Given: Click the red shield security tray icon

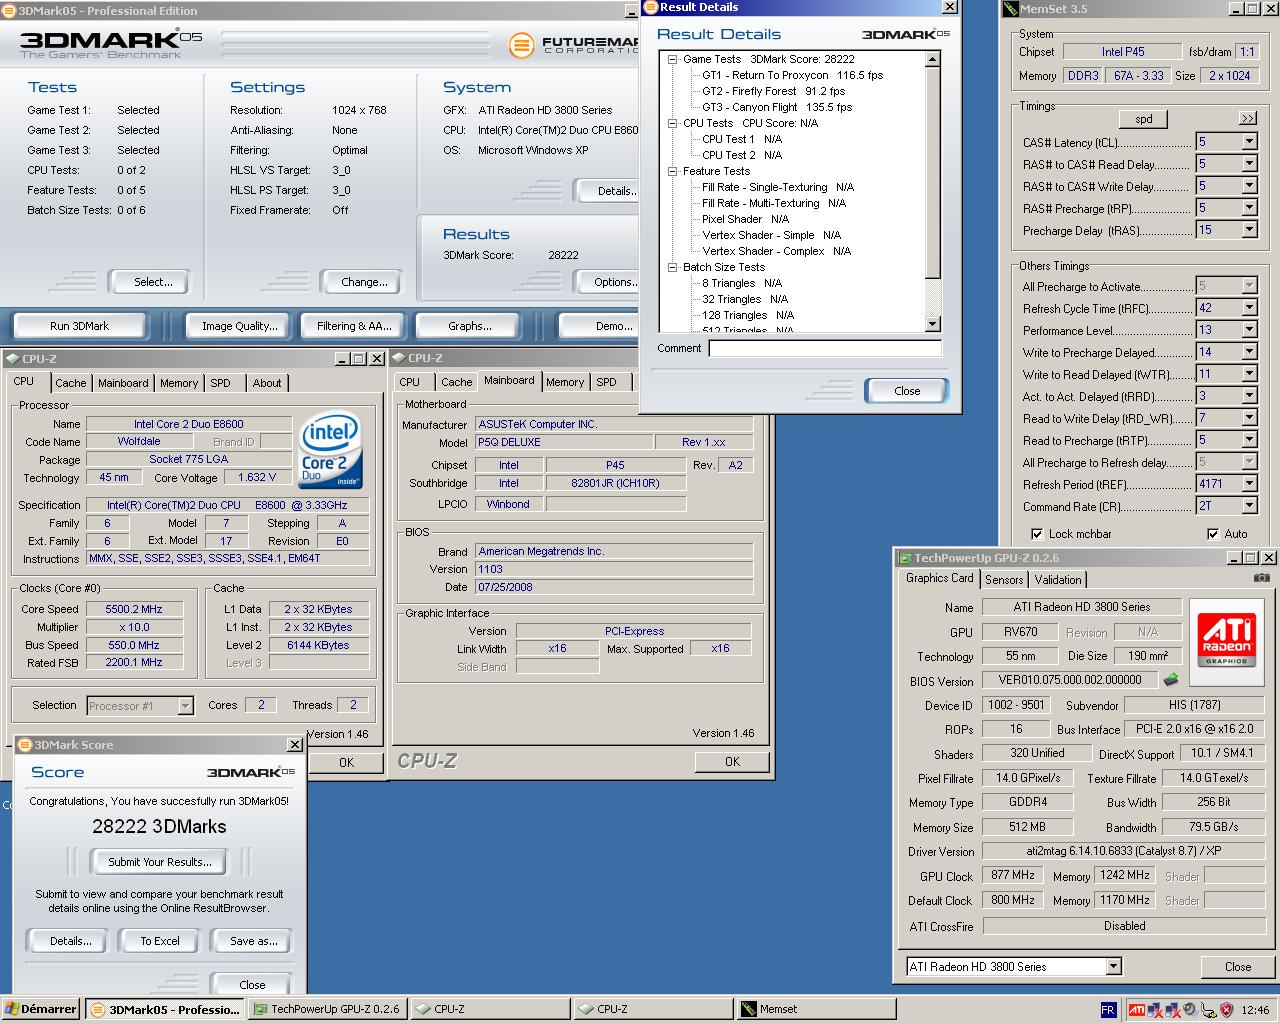Looking at the screenshot, I should (x=1225, y=1009).
